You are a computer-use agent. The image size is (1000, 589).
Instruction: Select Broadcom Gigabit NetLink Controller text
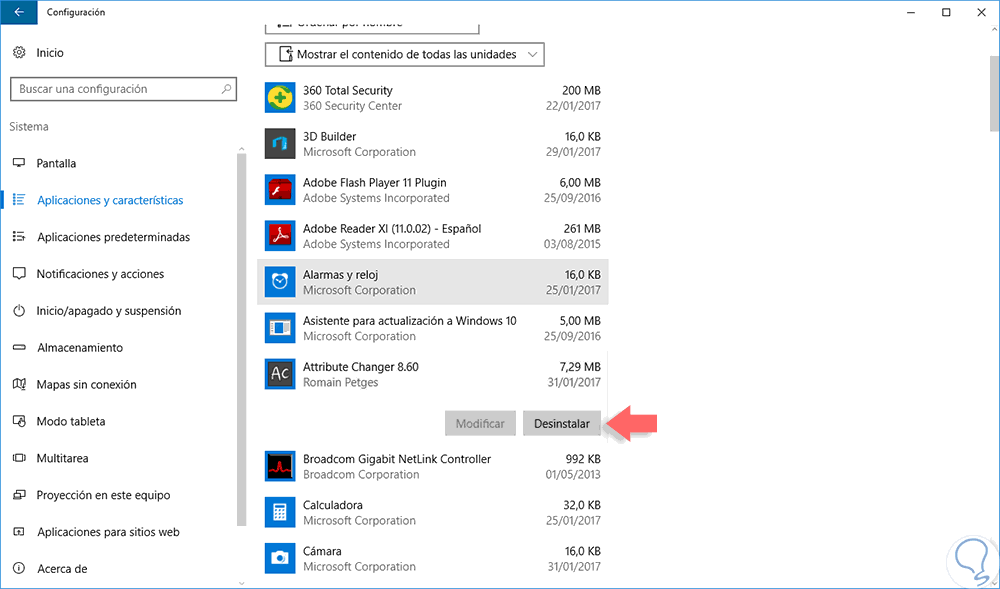pyautogui.click(x=397, y=459)
